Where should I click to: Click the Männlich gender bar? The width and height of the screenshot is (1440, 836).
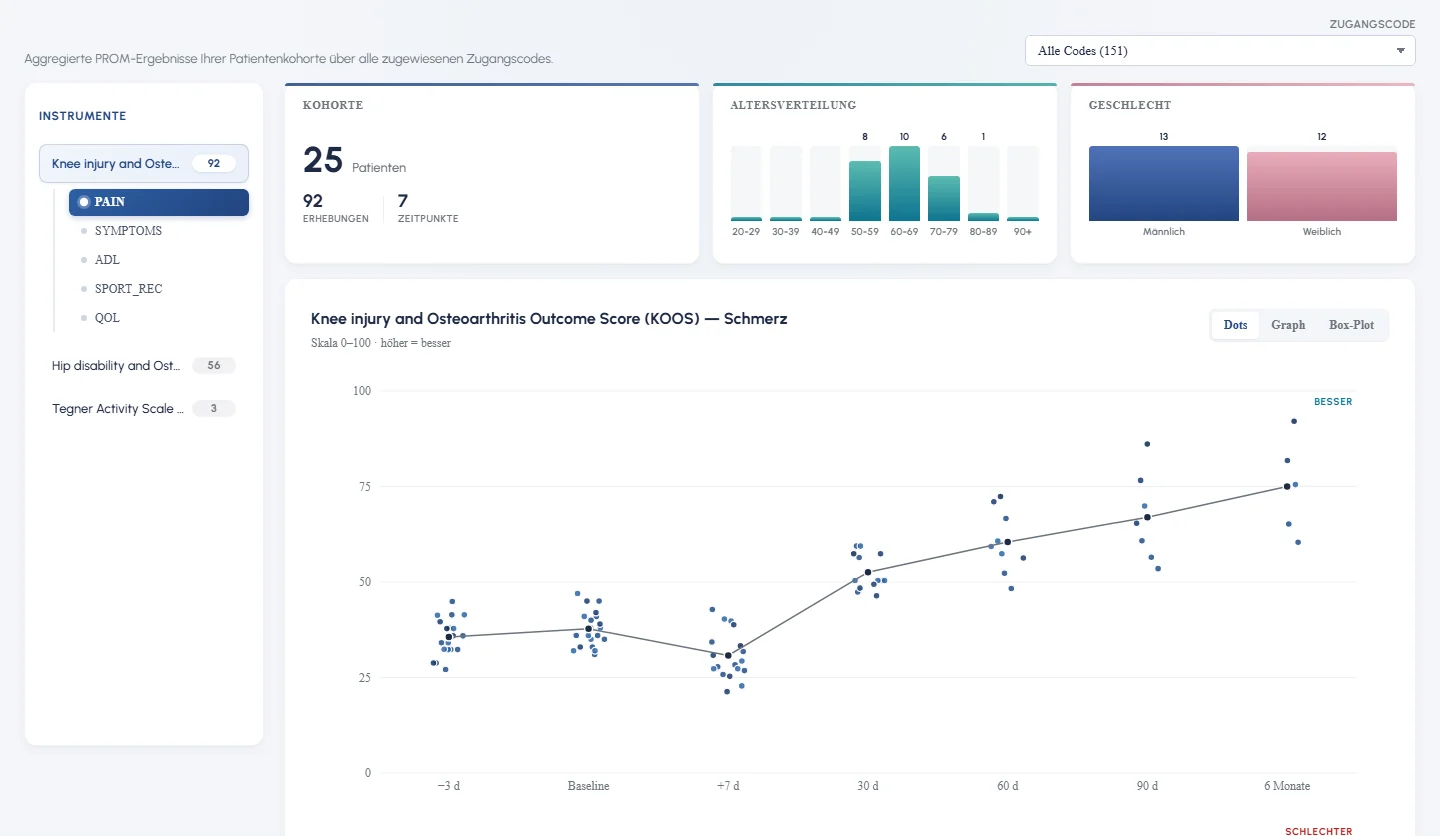(1164, 184)
